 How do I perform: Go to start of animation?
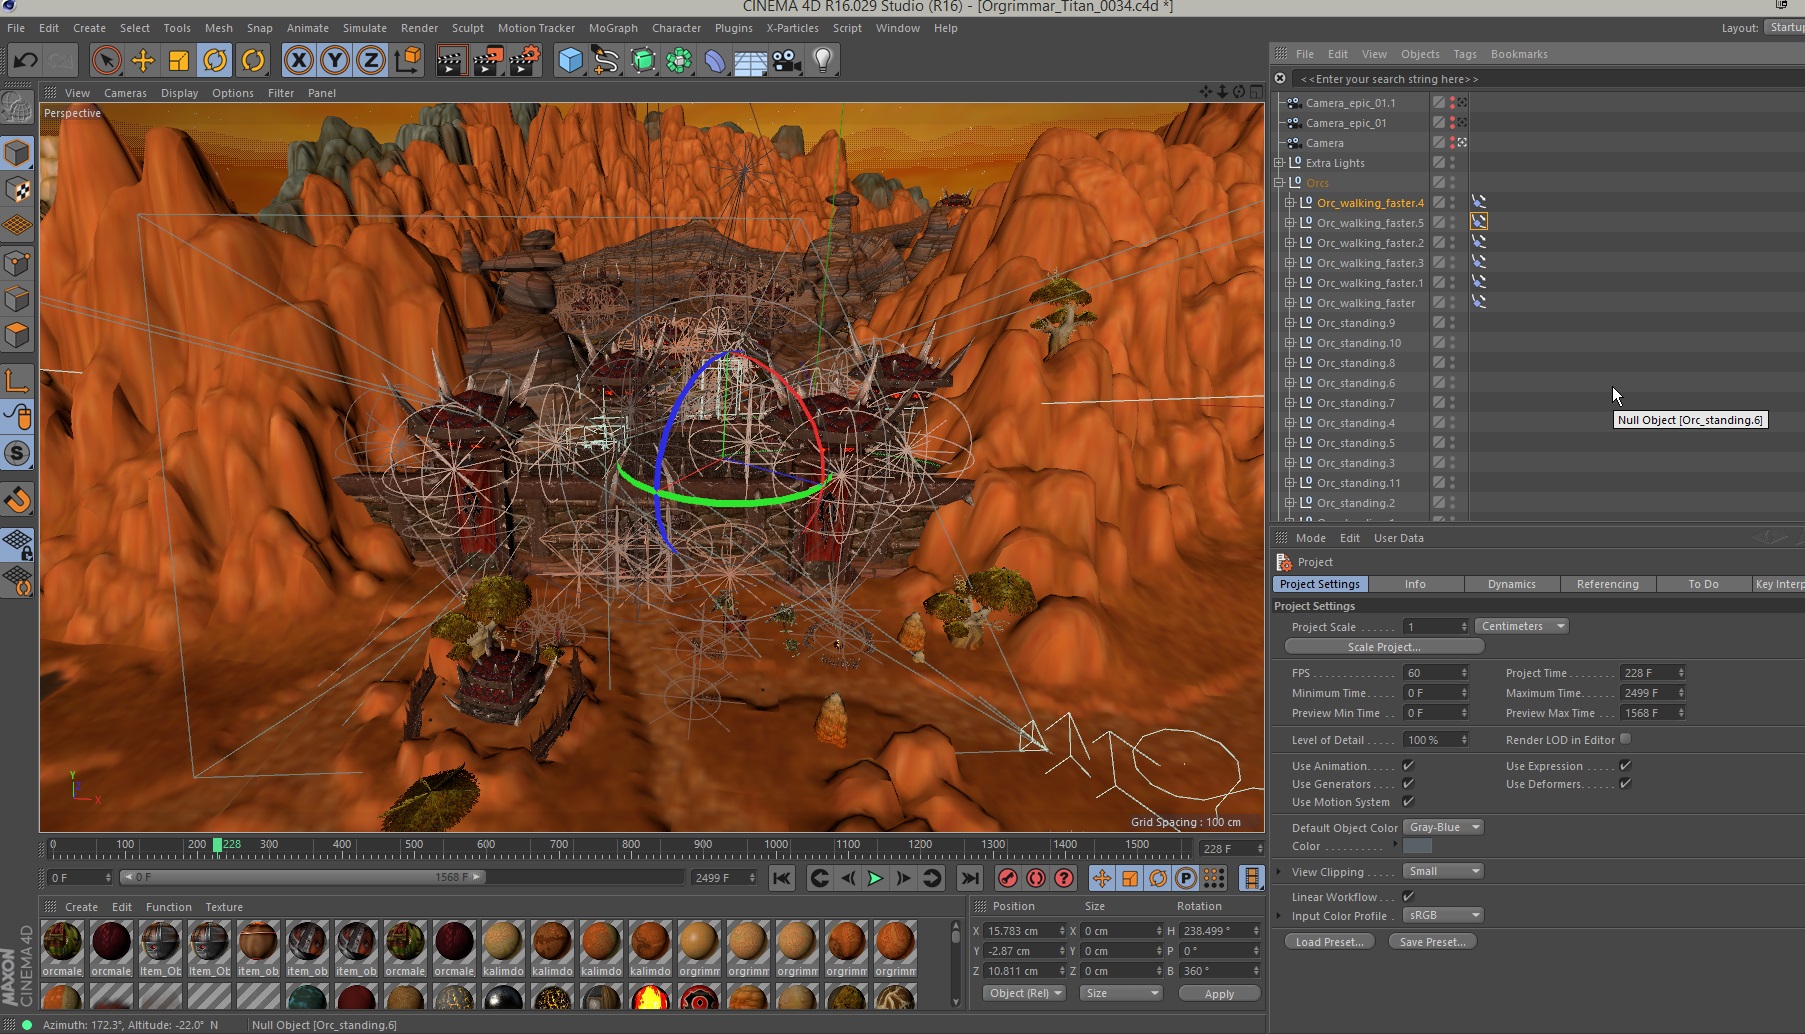click(x=782, y=878)
